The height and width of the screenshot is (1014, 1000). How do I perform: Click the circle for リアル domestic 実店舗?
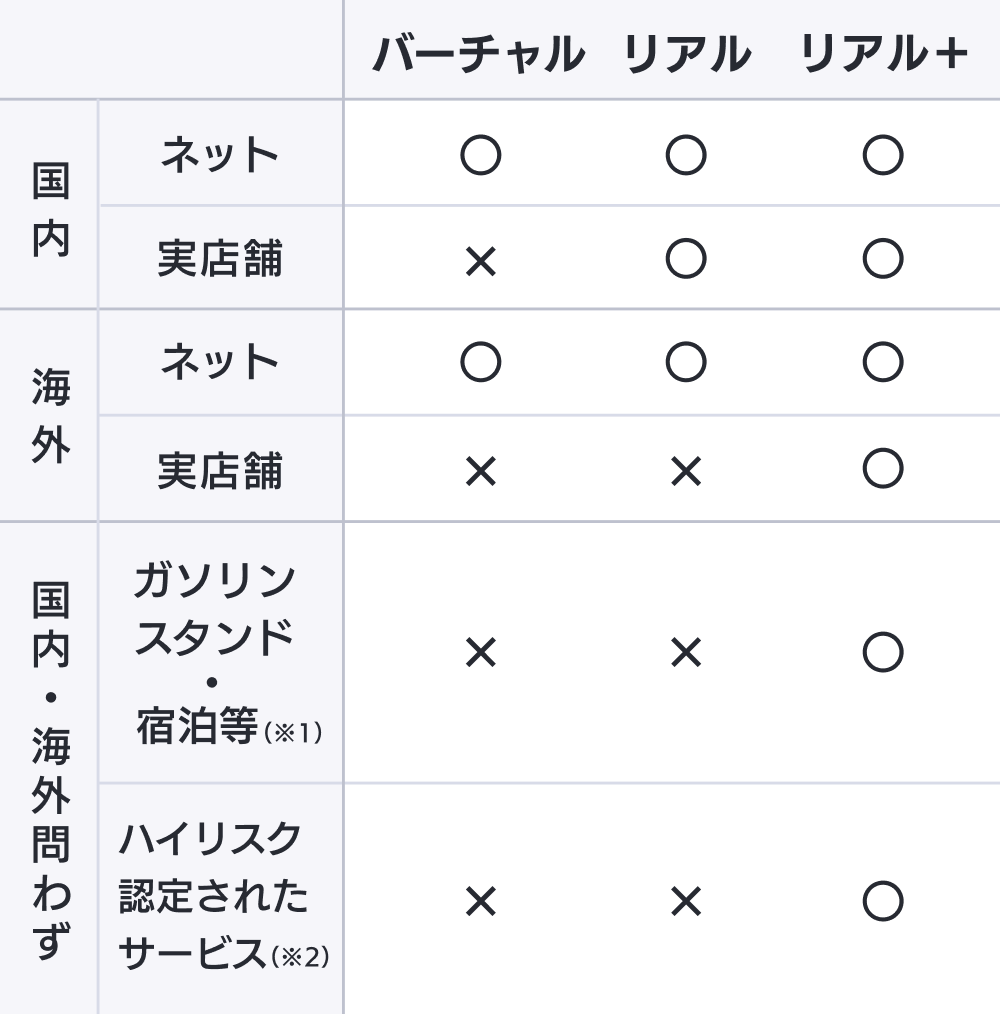coord(686,259)
